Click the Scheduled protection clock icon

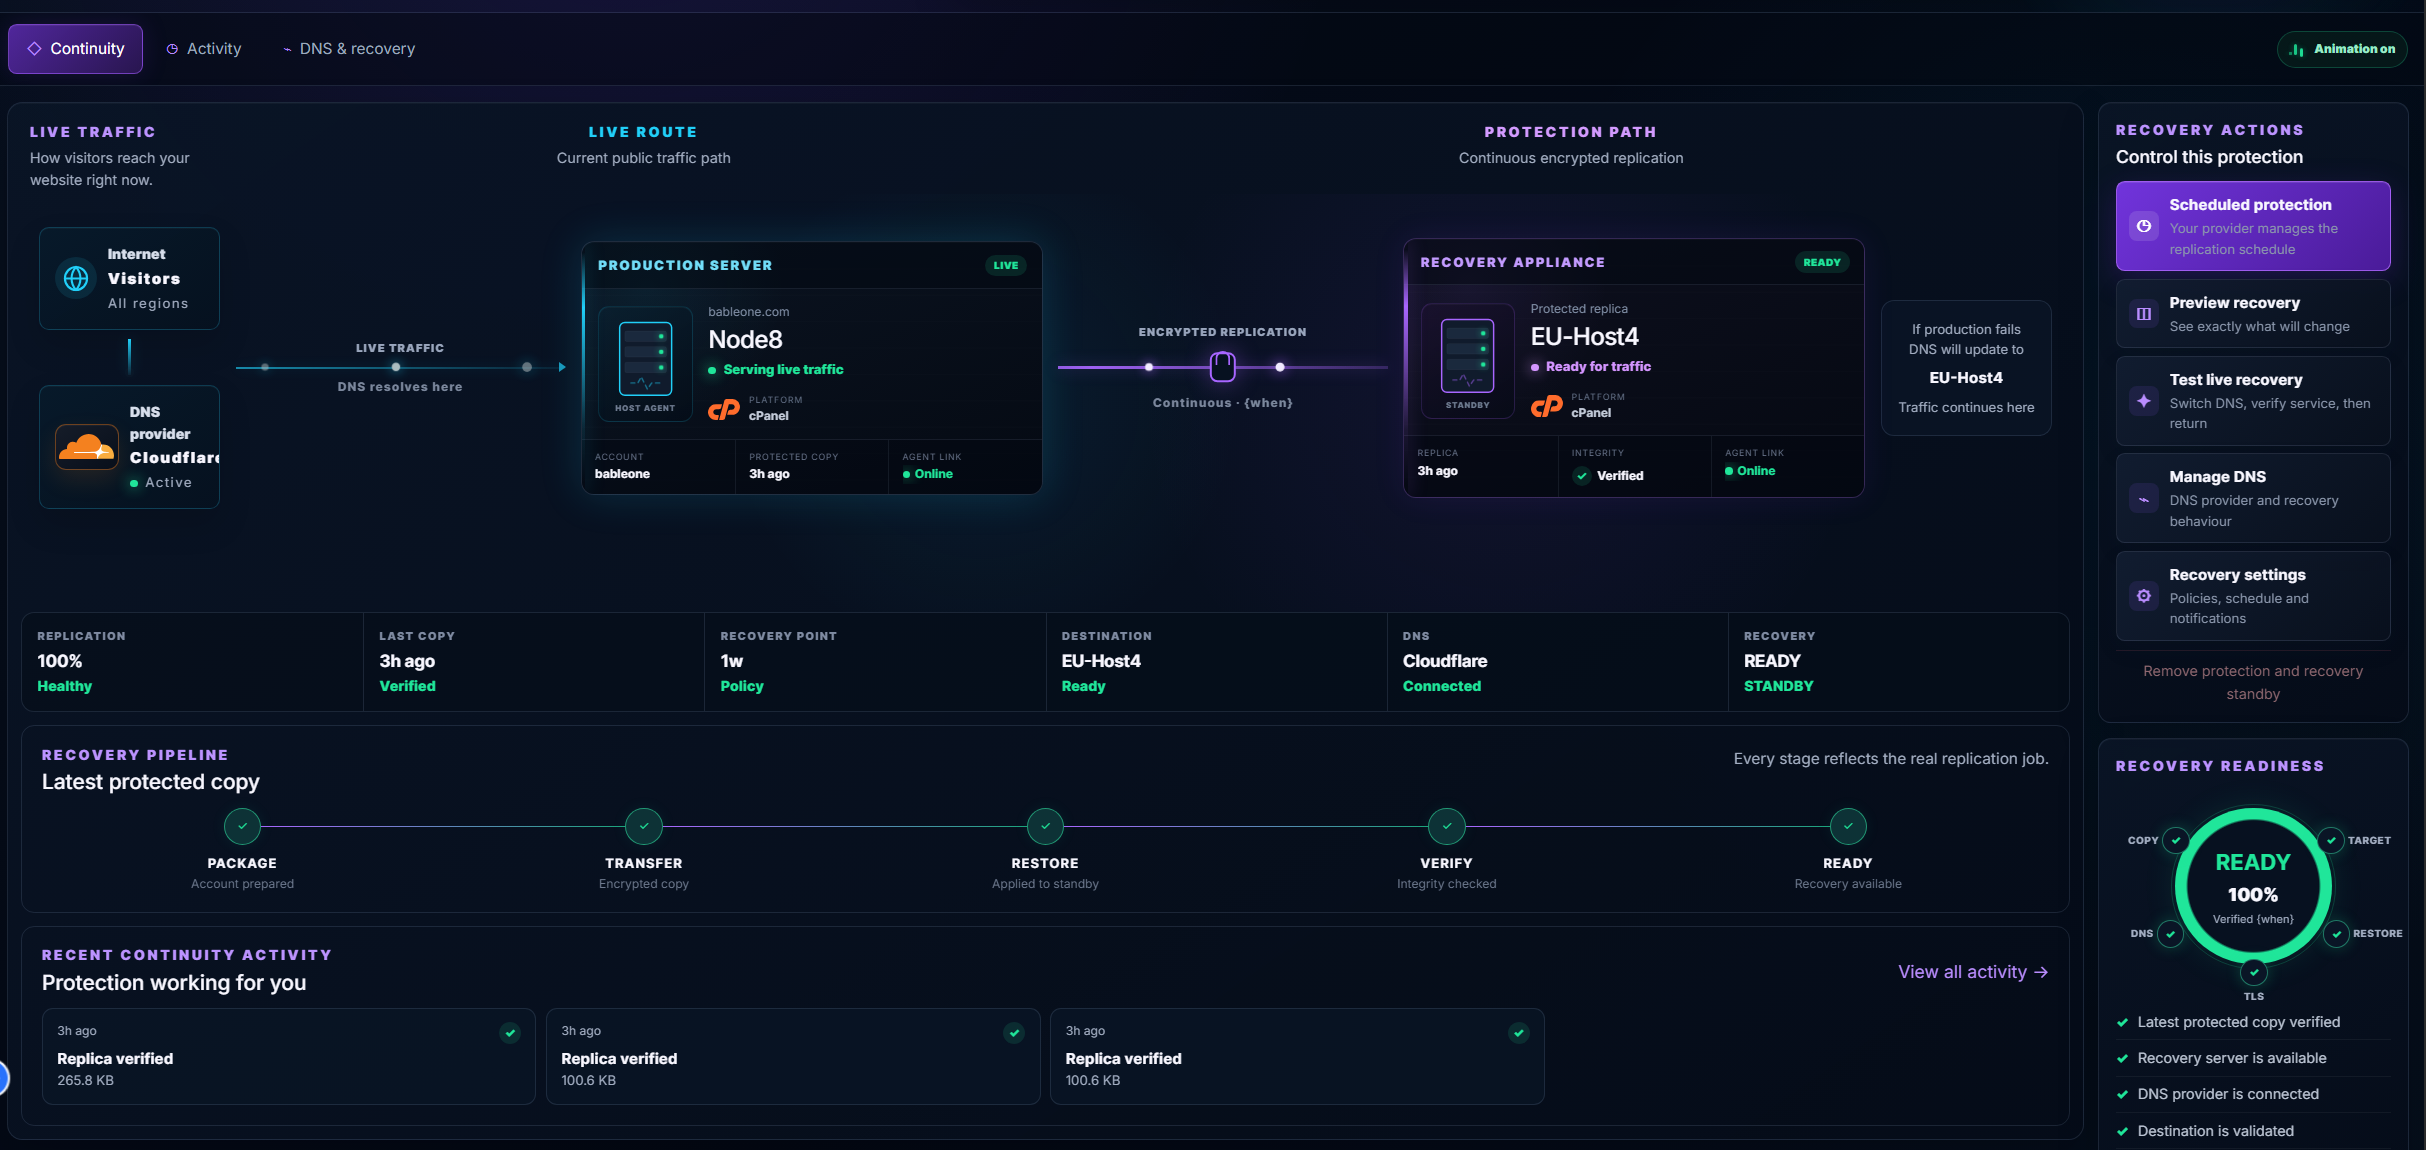[x=2144, y=226]
